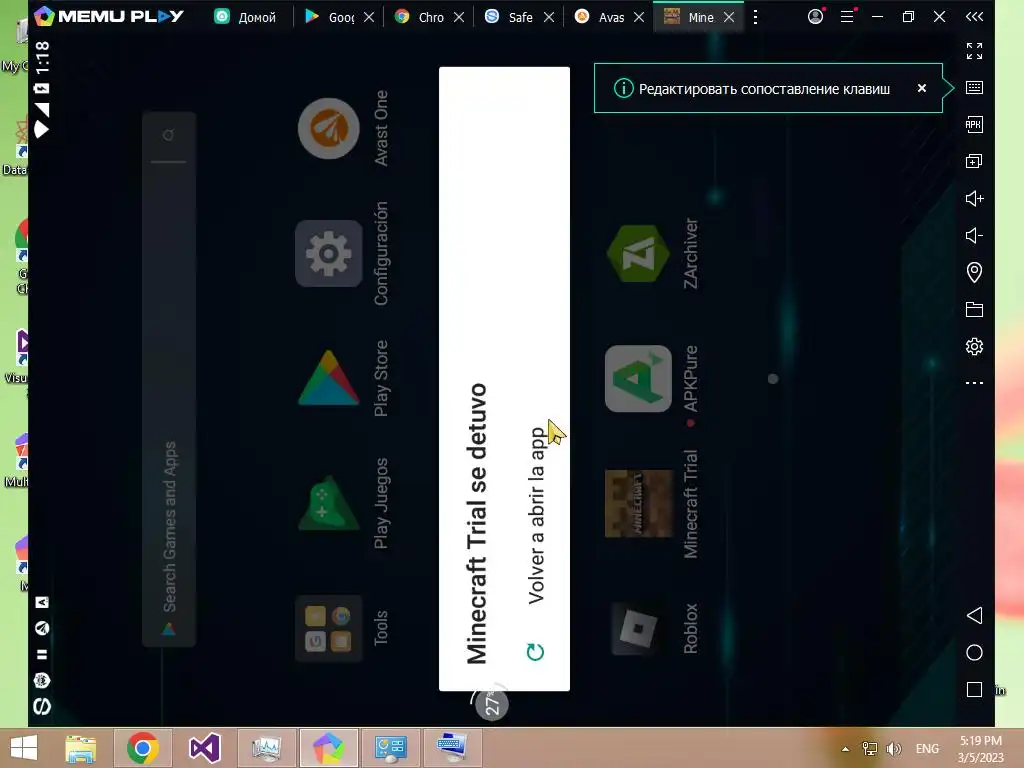Switch to the Goog tab
This screenshot has width=1024, height=768.
coord(330,17)
